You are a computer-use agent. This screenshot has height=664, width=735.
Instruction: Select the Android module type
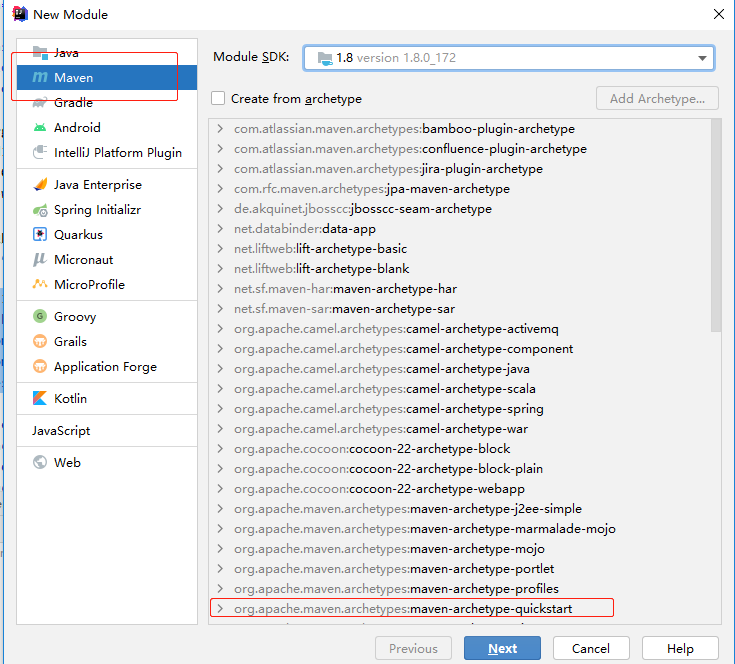107,127
